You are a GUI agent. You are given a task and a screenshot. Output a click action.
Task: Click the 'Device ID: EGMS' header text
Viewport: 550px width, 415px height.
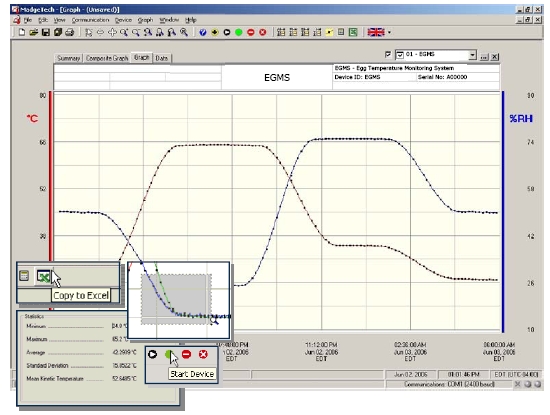(x=357, y=77)
